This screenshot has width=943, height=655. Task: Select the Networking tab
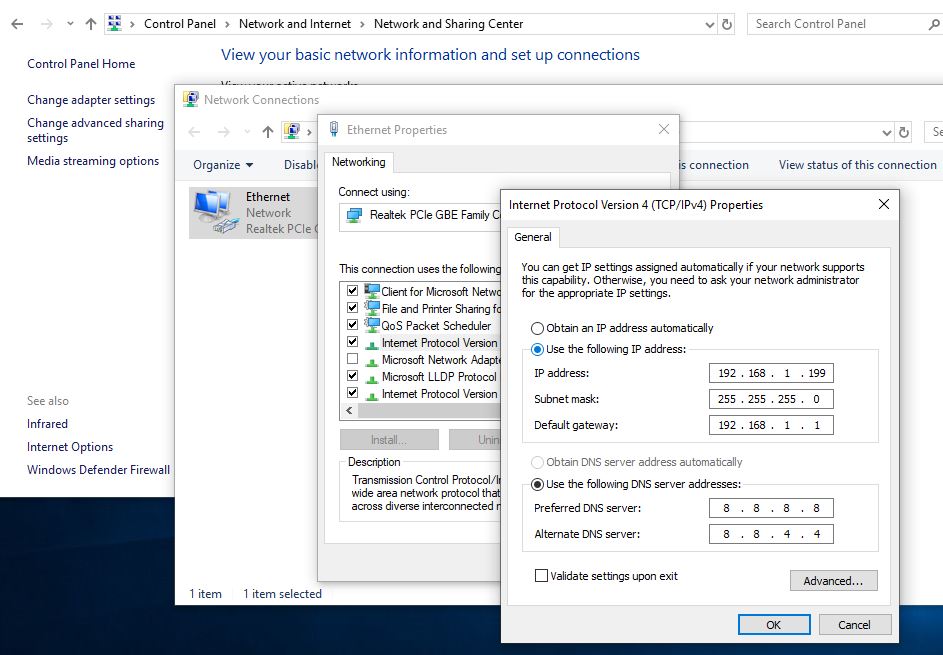[358, 162]
